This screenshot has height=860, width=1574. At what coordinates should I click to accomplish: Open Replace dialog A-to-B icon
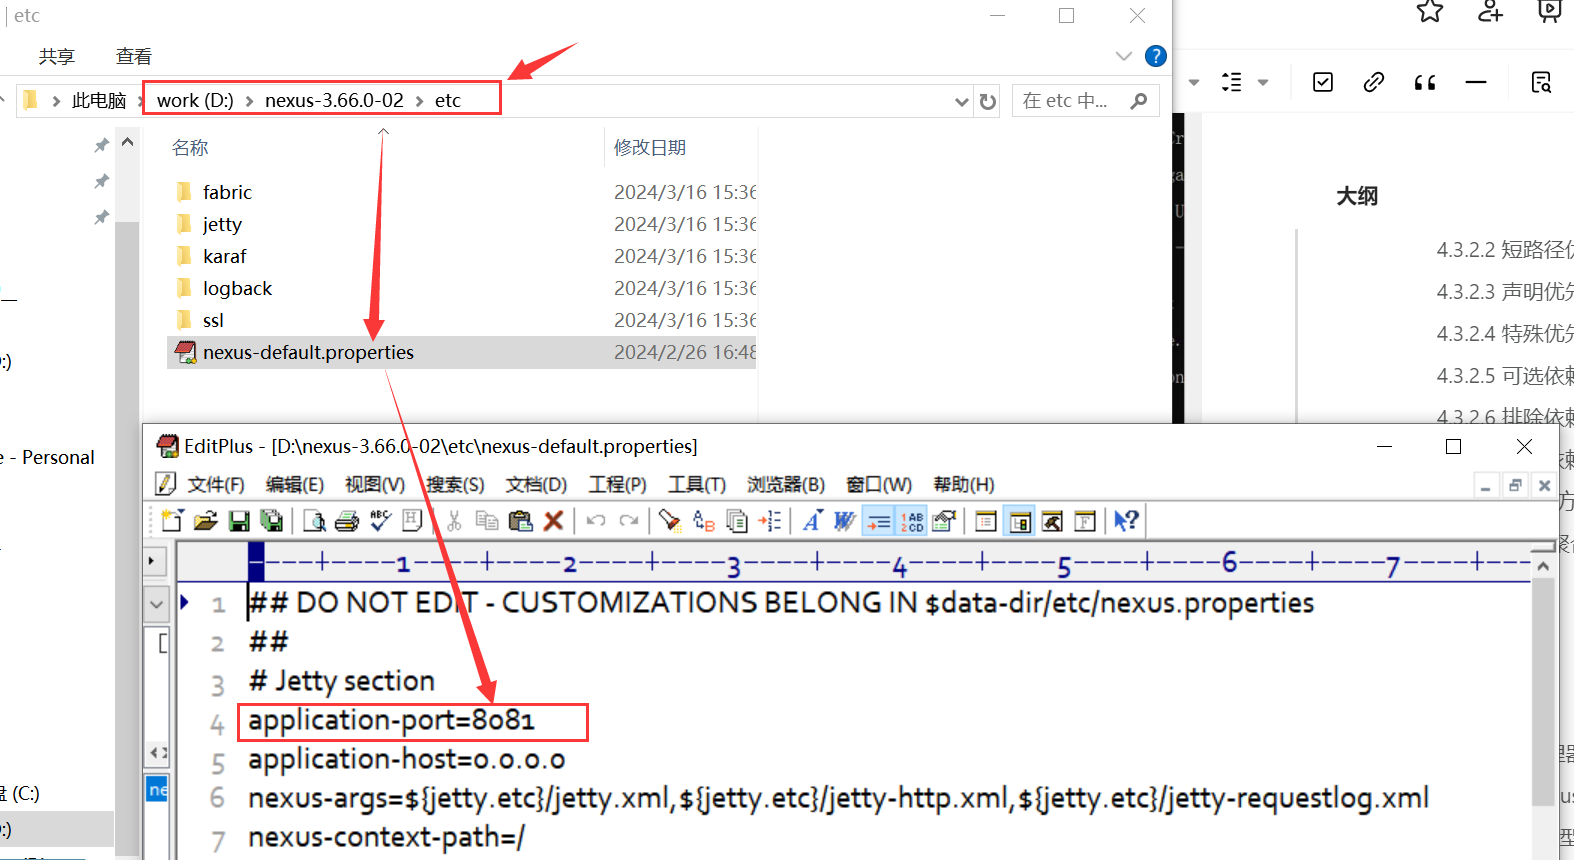tap(704, 521)
